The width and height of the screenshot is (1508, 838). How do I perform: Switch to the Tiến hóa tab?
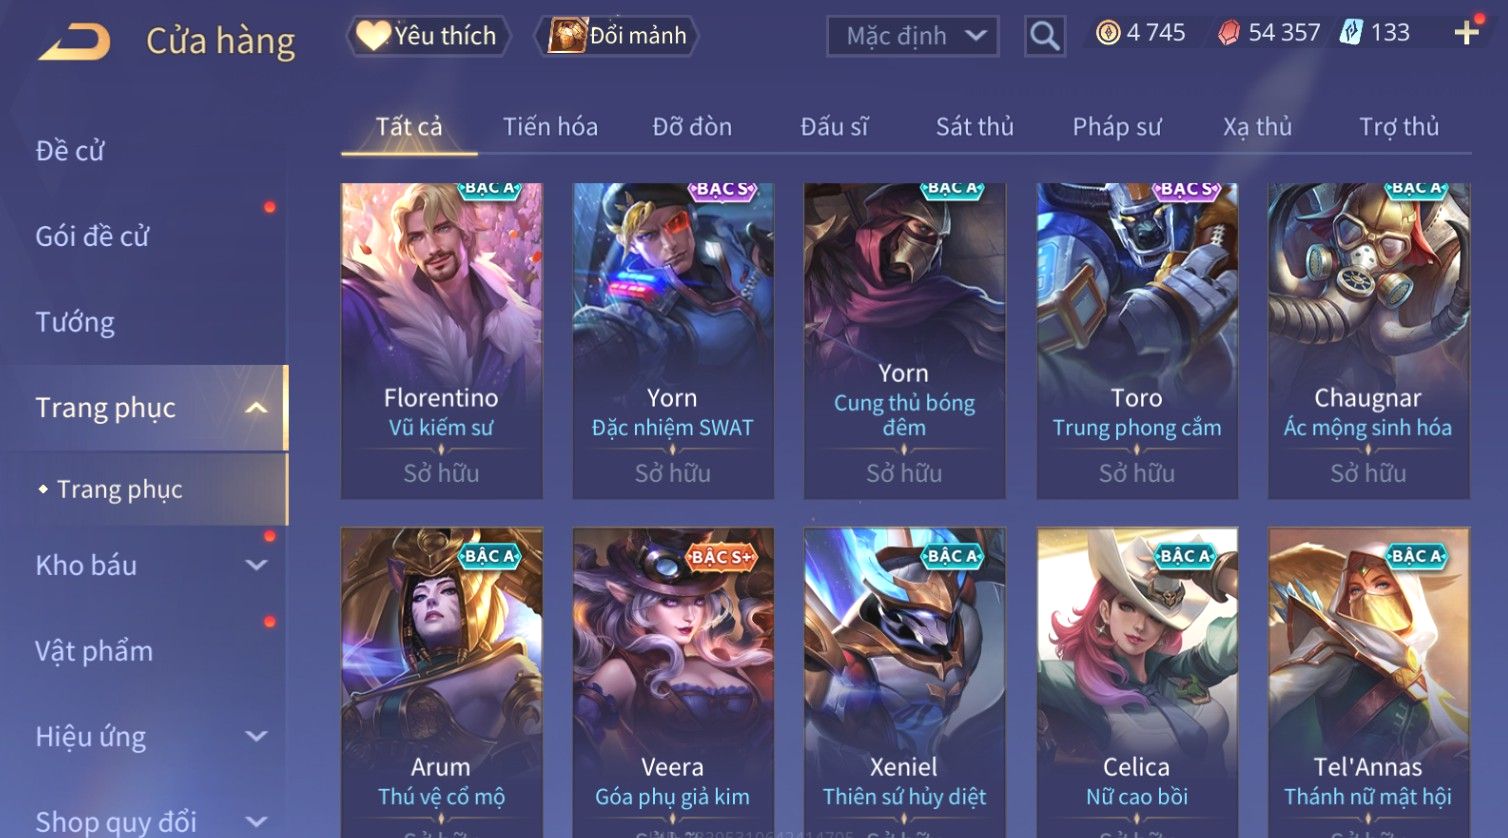click(550, 127)
